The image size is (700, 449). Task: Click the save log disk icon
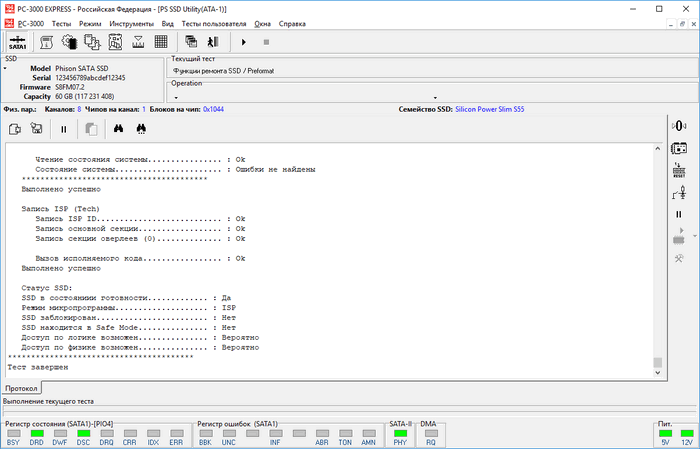[36, 129]
